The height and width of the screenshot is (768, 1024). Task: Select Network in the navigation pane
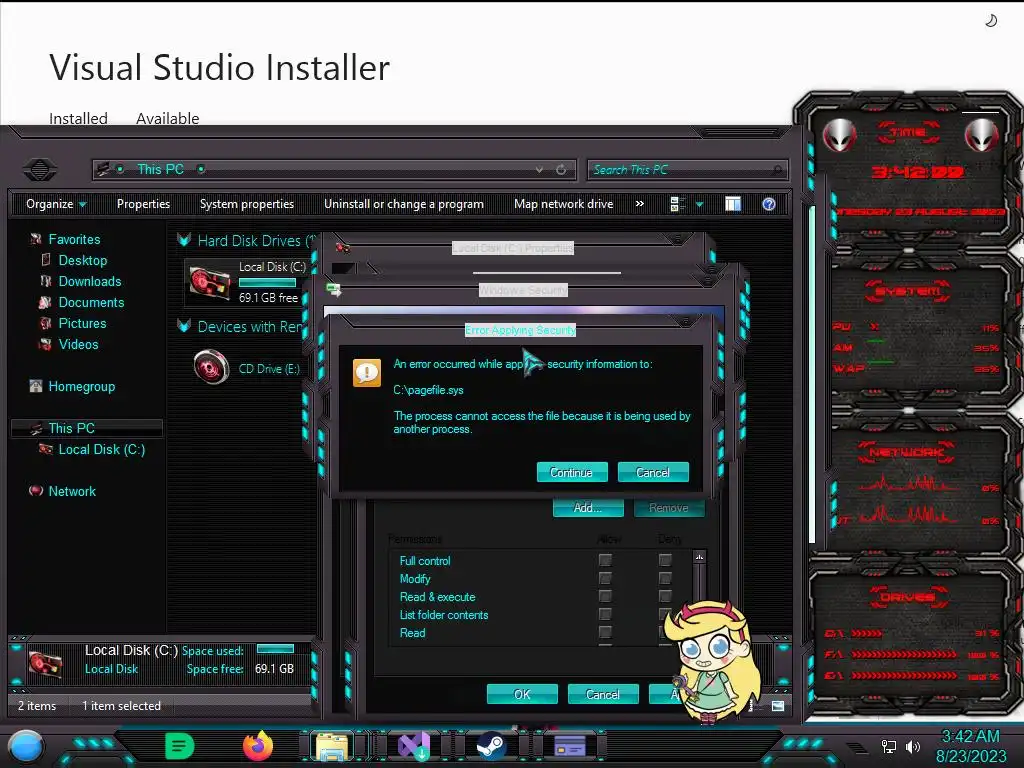(72, 490)
